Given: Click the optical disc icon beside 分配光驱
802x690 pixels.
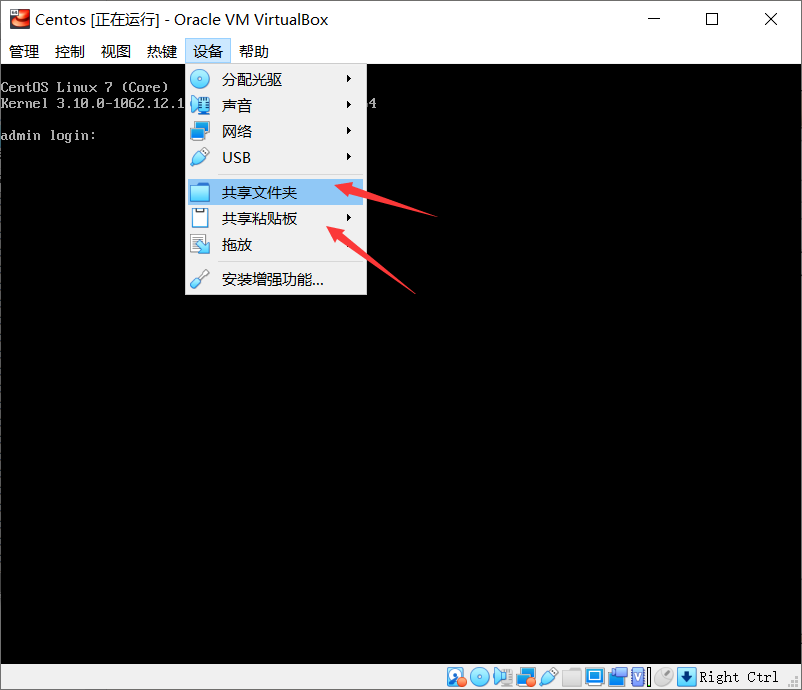Looking at the screenshot, I should [x=200, y=79].
